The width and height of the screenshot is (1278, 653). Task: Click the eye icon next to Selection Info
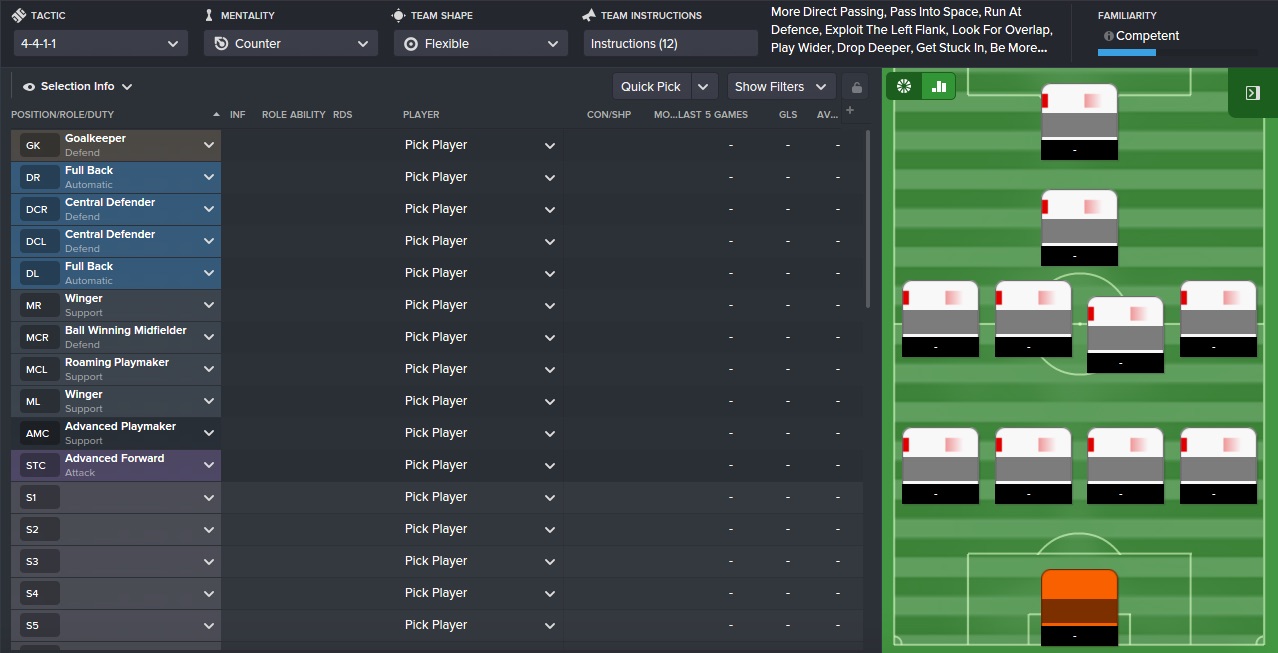click(29, 87)
